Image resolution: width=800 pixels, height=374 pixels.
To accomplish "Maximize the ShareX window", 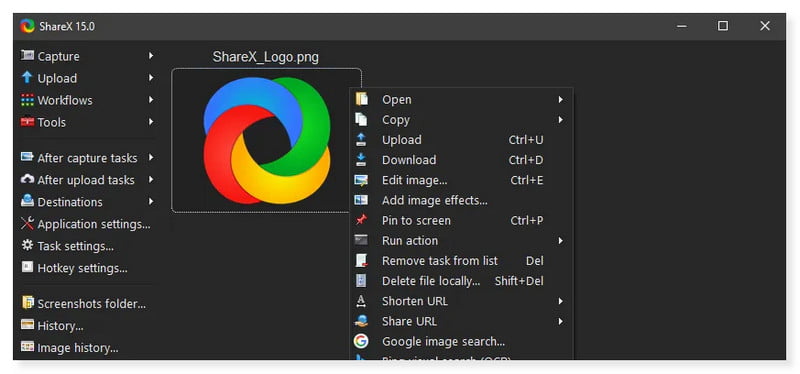I will 722,26.
